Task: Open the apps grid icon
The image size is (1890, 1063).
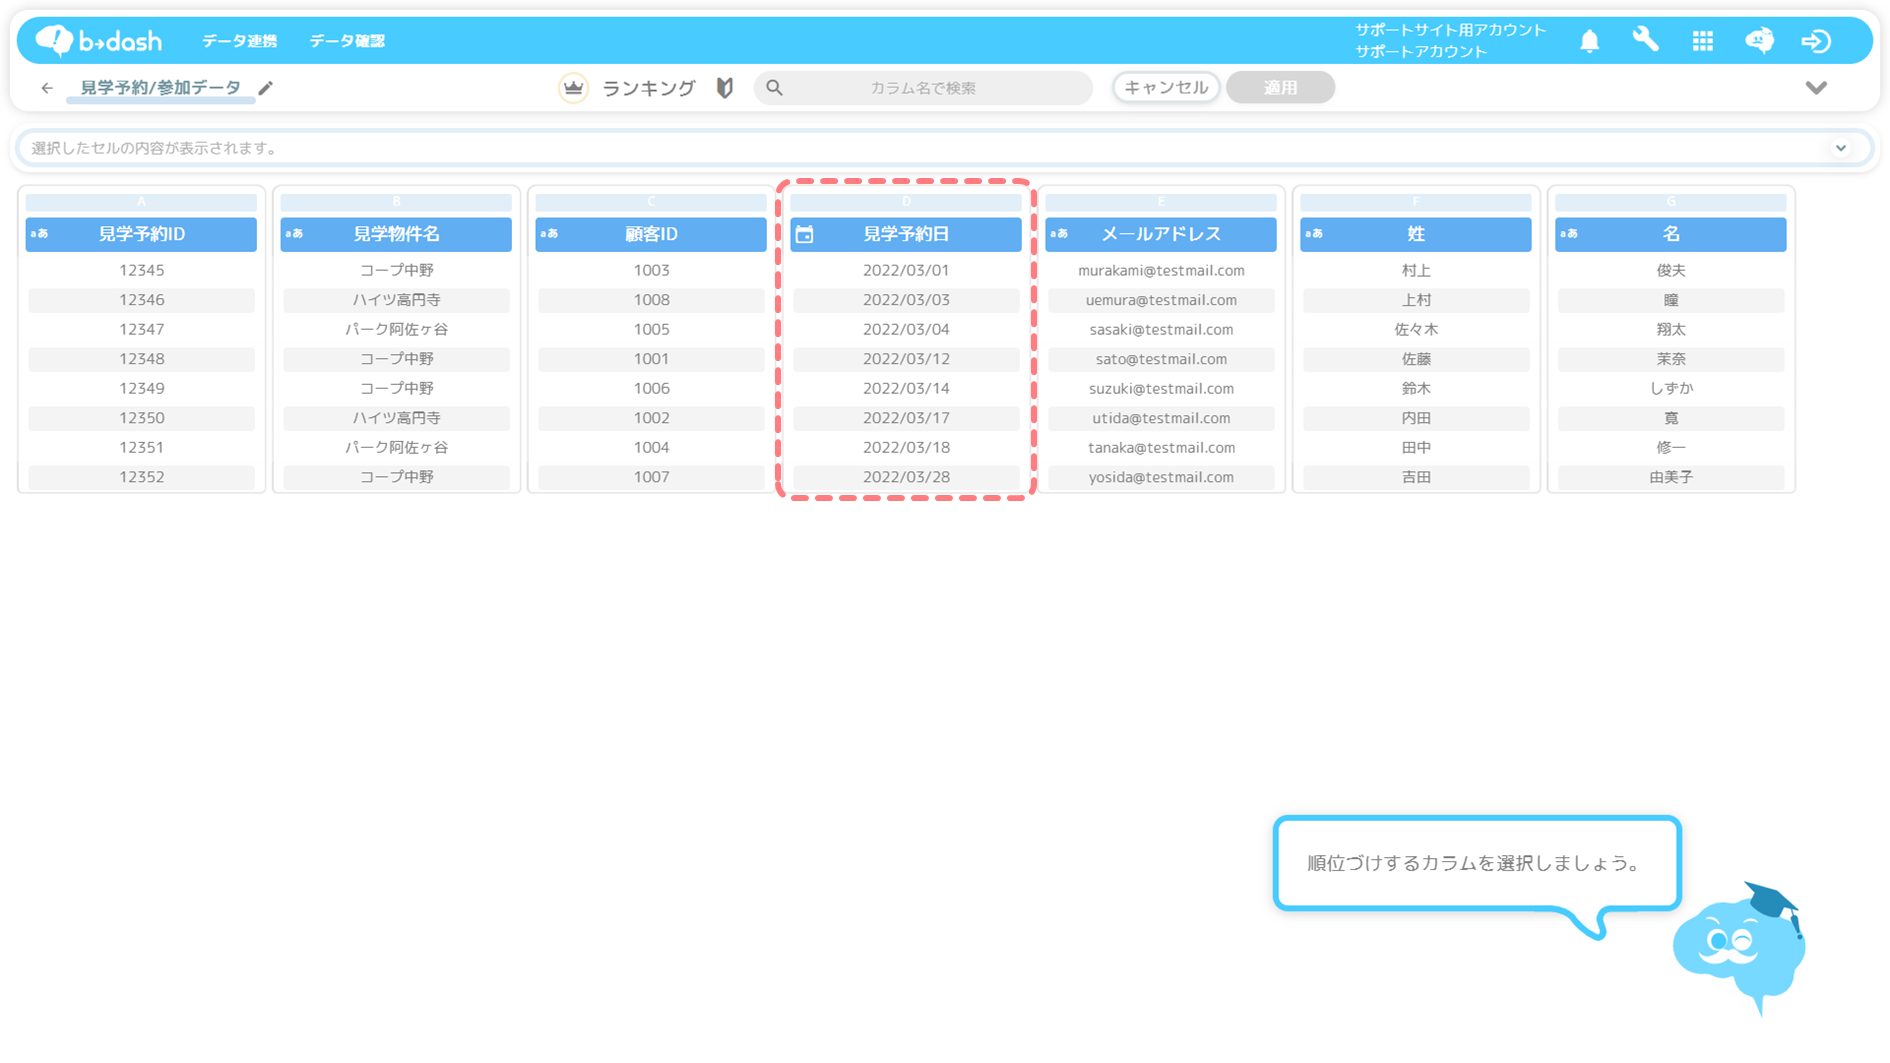Action: point(1702,41)
